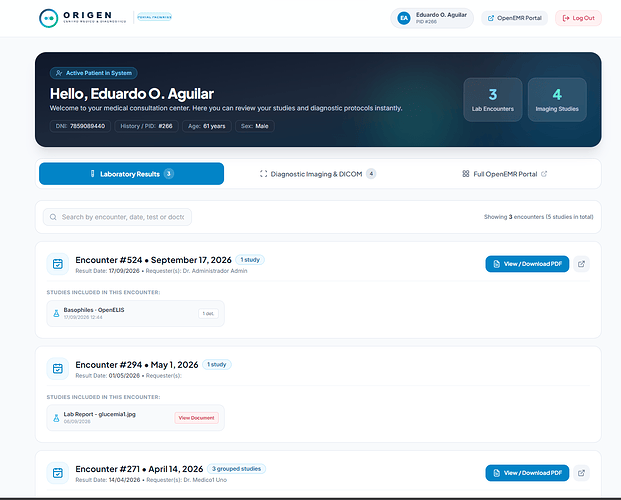This screenshot has height=500, width=621.
Task: Click View Document for glucemia1.jpg
Action: coord(196,418)
